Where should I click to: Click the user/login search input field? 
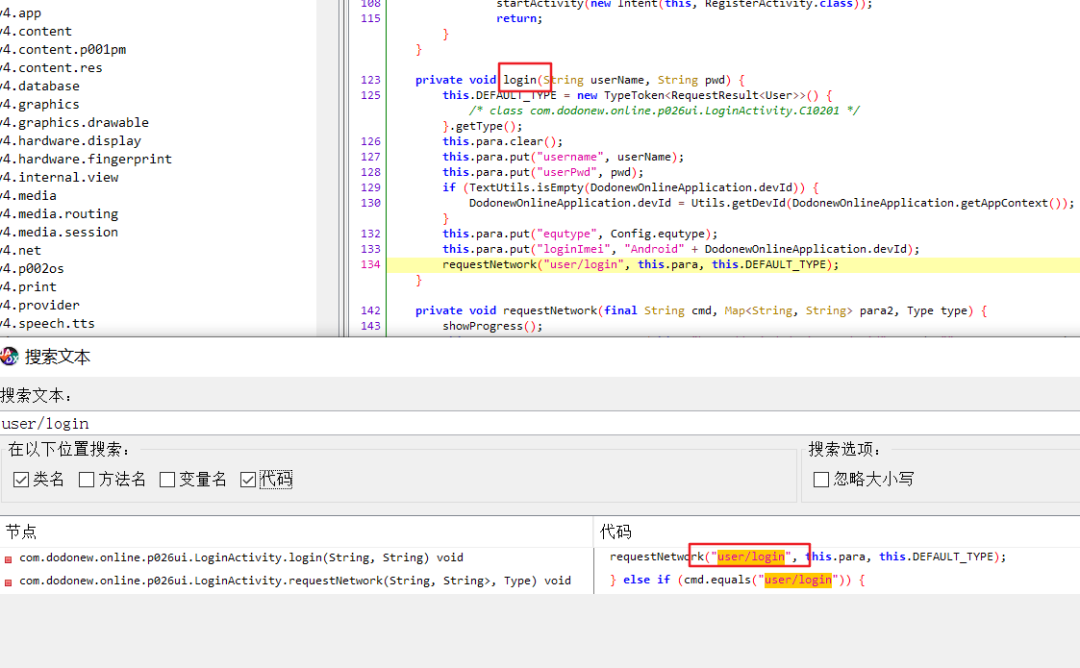tap(200, 423)
